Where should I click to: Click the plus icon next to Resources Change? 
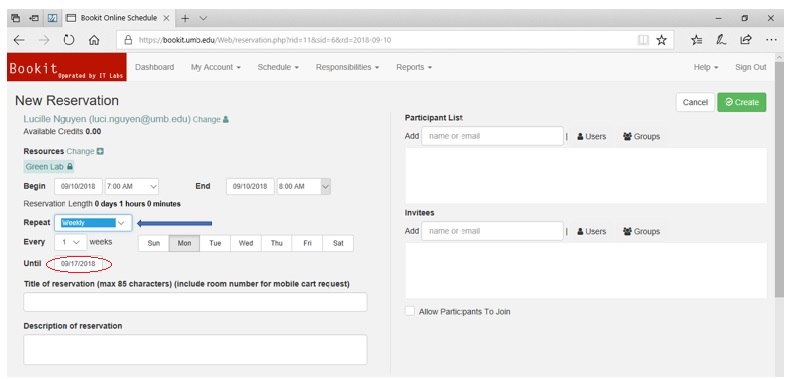tap(100, 151)
